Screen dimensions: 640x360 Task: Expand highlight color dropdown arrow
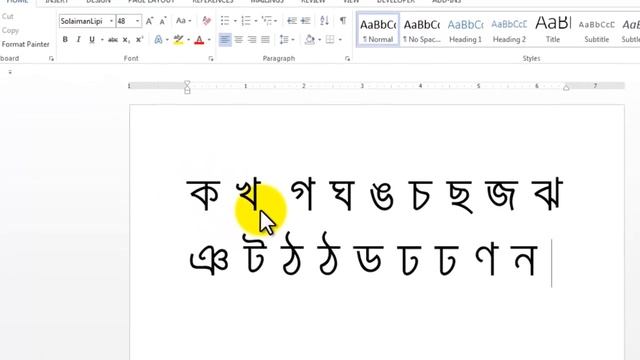(x=189, y=40)
